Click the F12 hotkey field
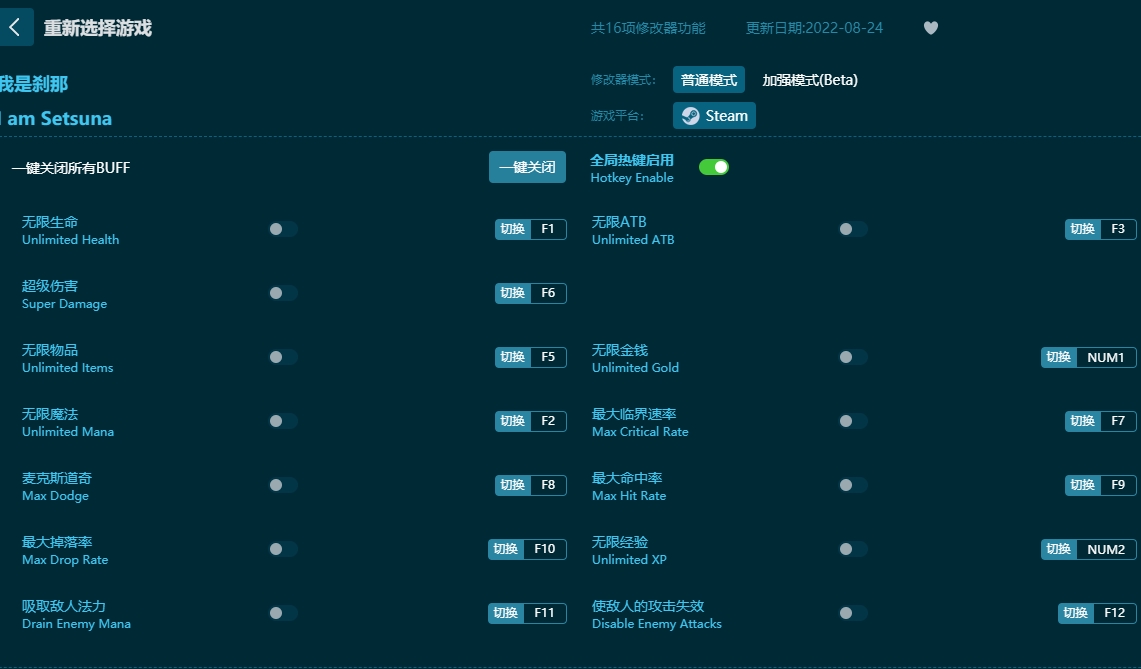The height and width of the screenshot is (669, 1141). (1115, 614)
